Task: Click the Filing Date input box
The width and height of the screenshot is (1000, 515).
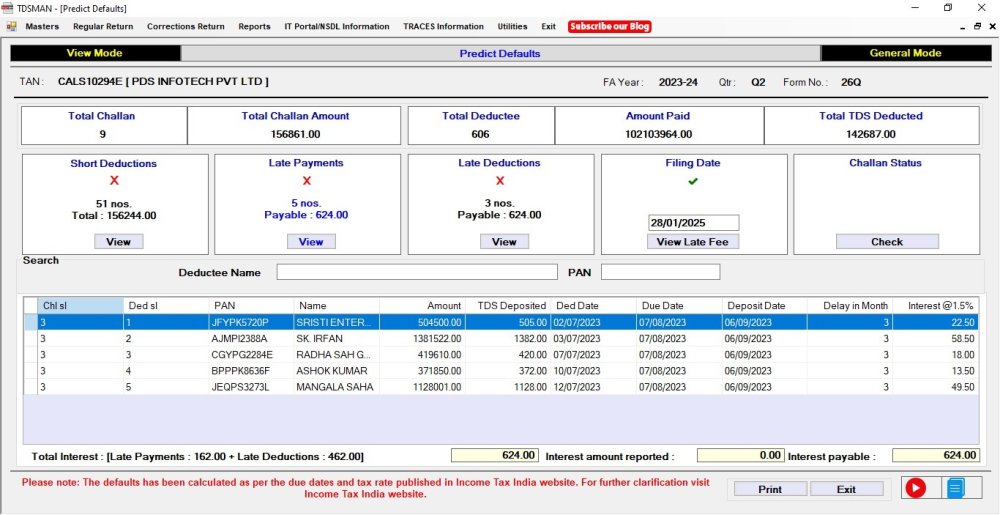Action: click(x=693, y=223)
